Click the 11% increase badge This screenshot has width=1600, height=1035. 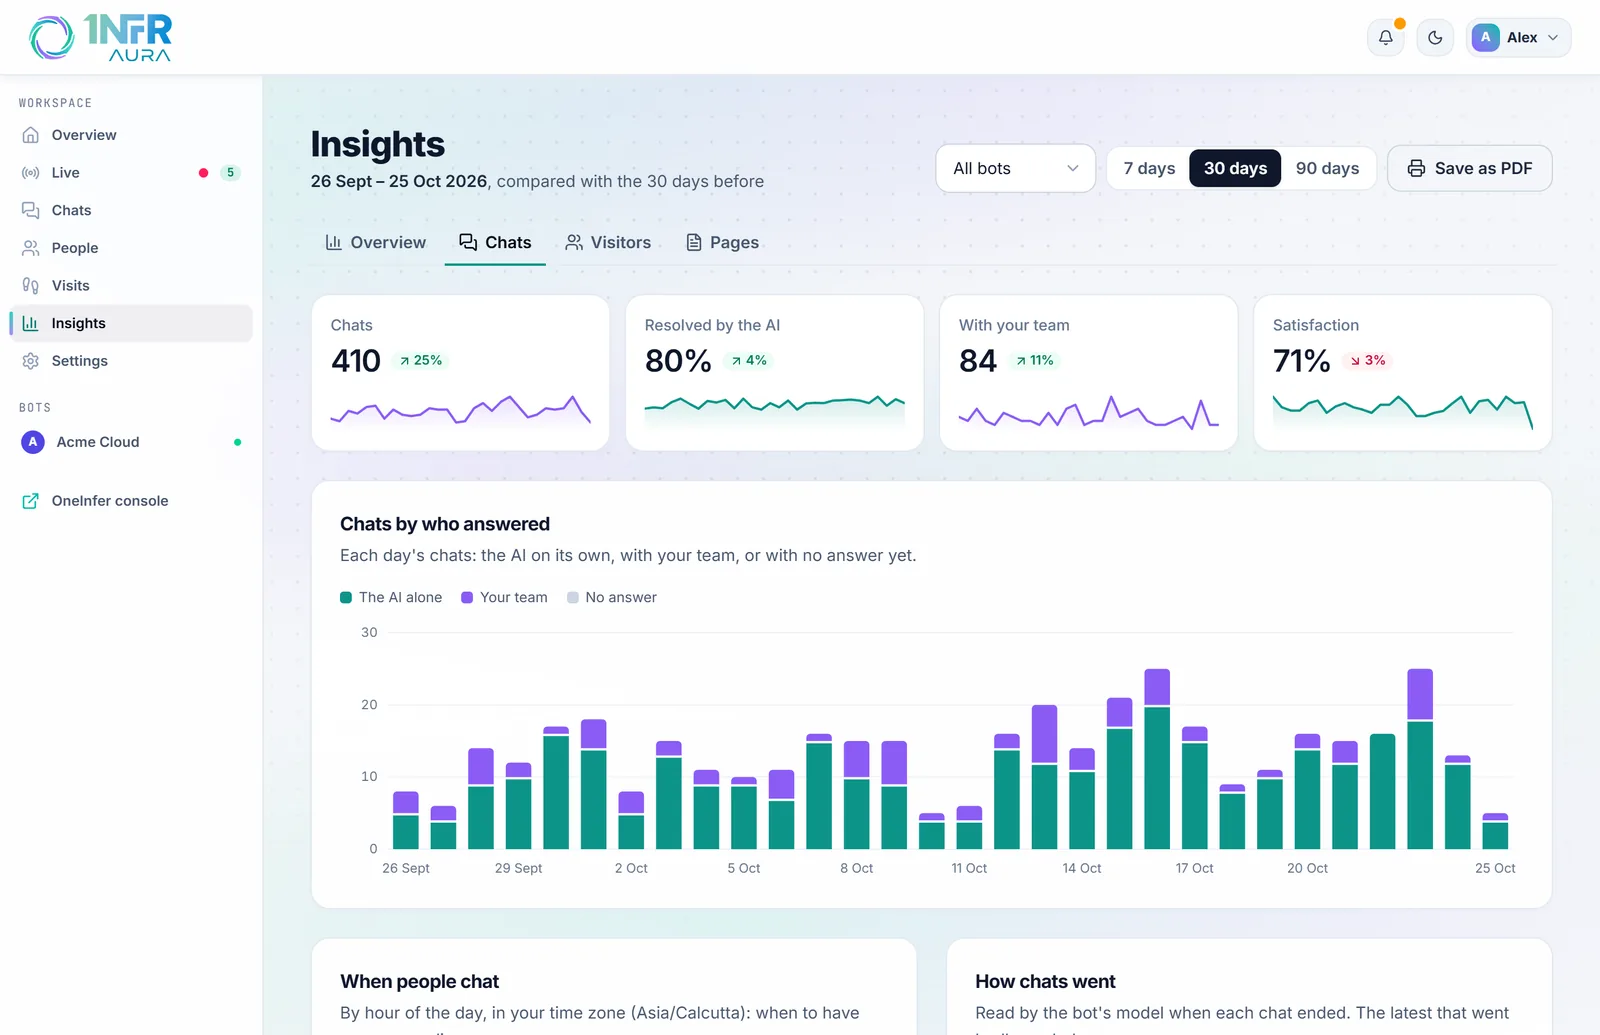1035,360
